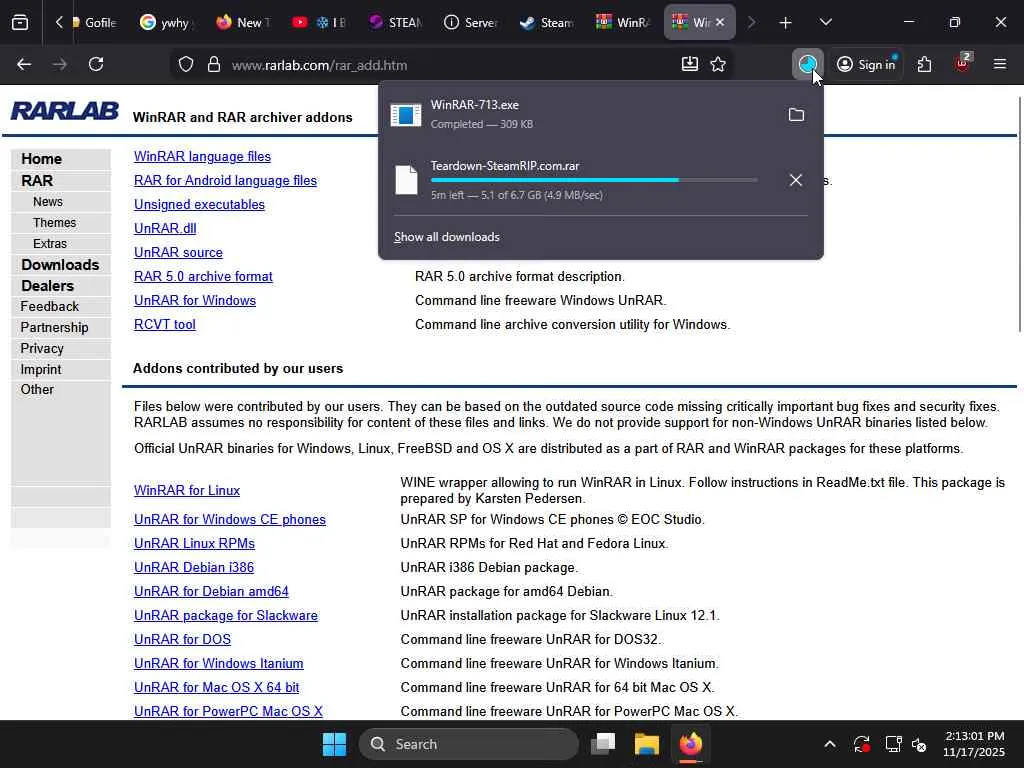The width and height of the screenshot is (1024, 768).
Task: Open the Extensions puzzle icon
Action: click(924, 64)
